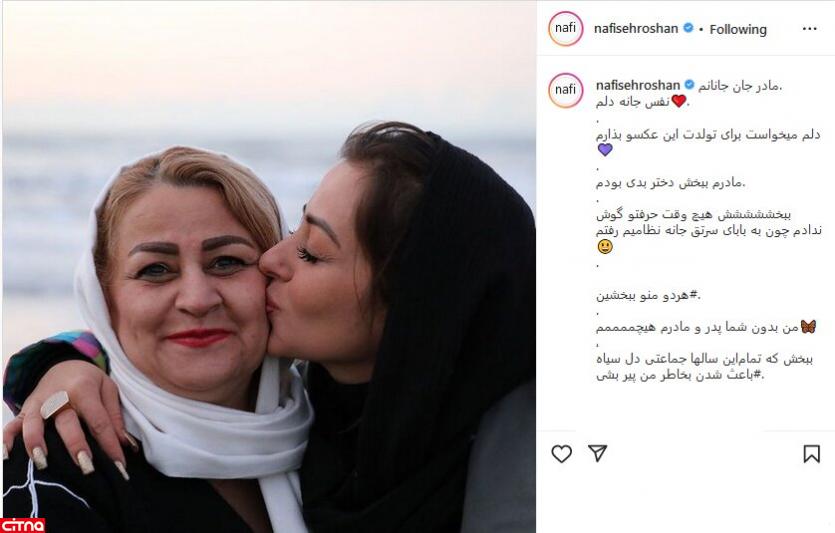Viewport: 835px width, 533px height.
Task: Open the hashtag #هردو منو ببخشین
Action: [648, 295]
